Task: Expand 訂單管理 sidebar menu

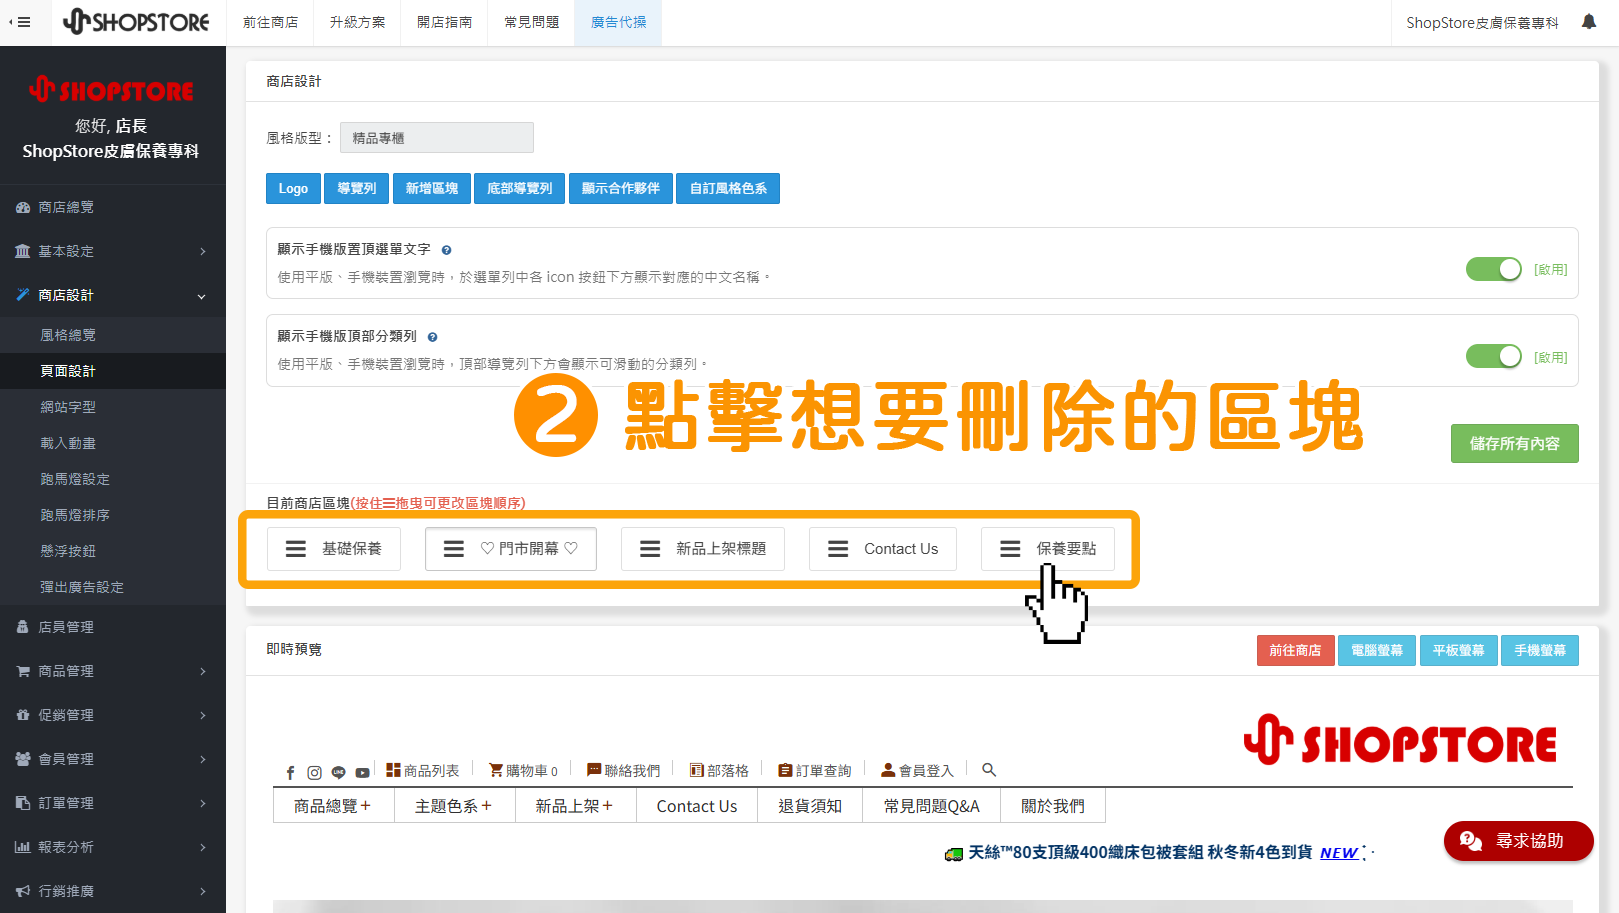Action: coord(112,803)
